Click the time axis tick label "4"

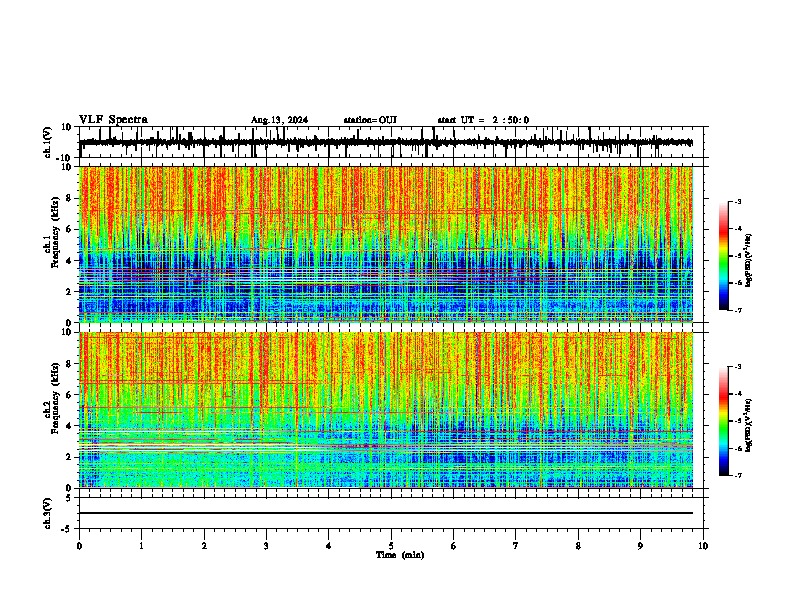coord(329,546)
